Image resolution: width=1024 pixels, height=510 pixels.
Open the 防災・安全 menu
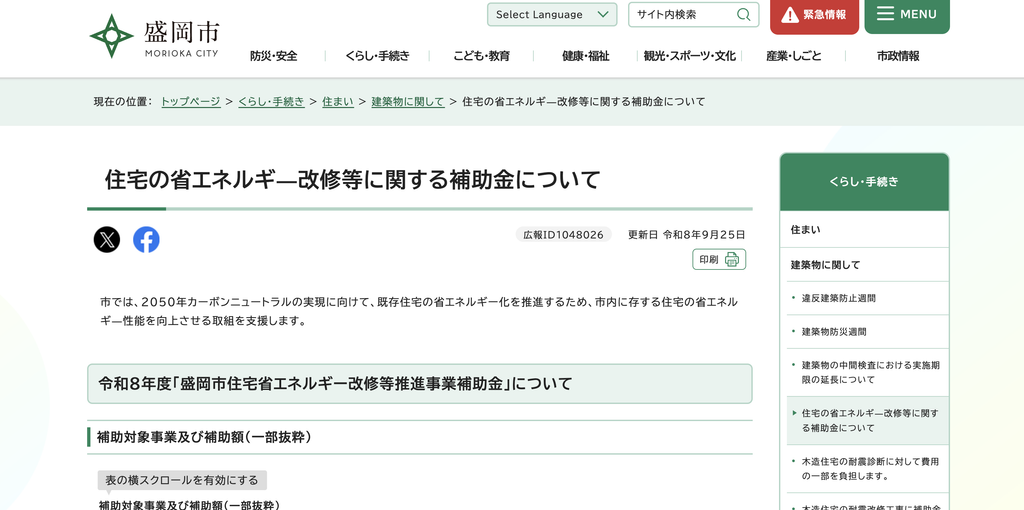click(274, 56)
